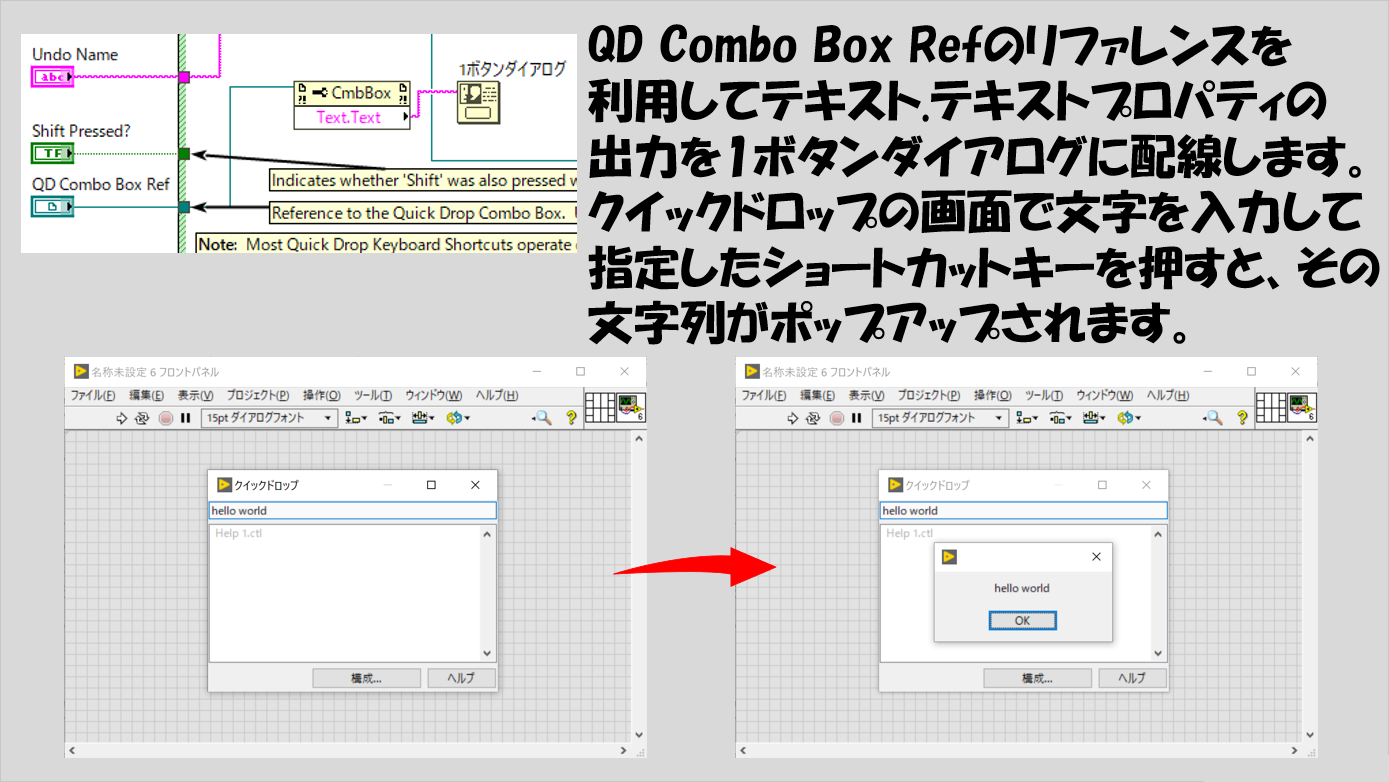
Task: Click Run arrow in window without OK popup
Action: click(x=122, y=418)
